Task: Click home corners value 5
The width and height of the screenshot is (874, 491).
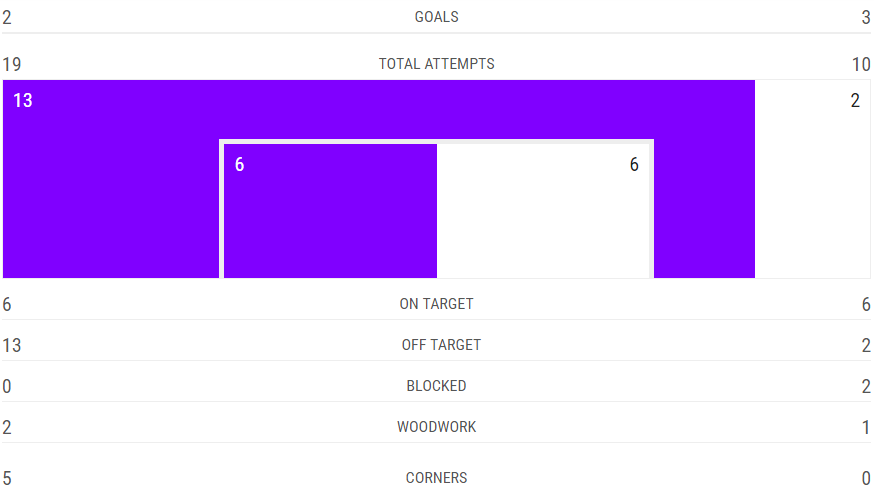Action: pos(7,478)
